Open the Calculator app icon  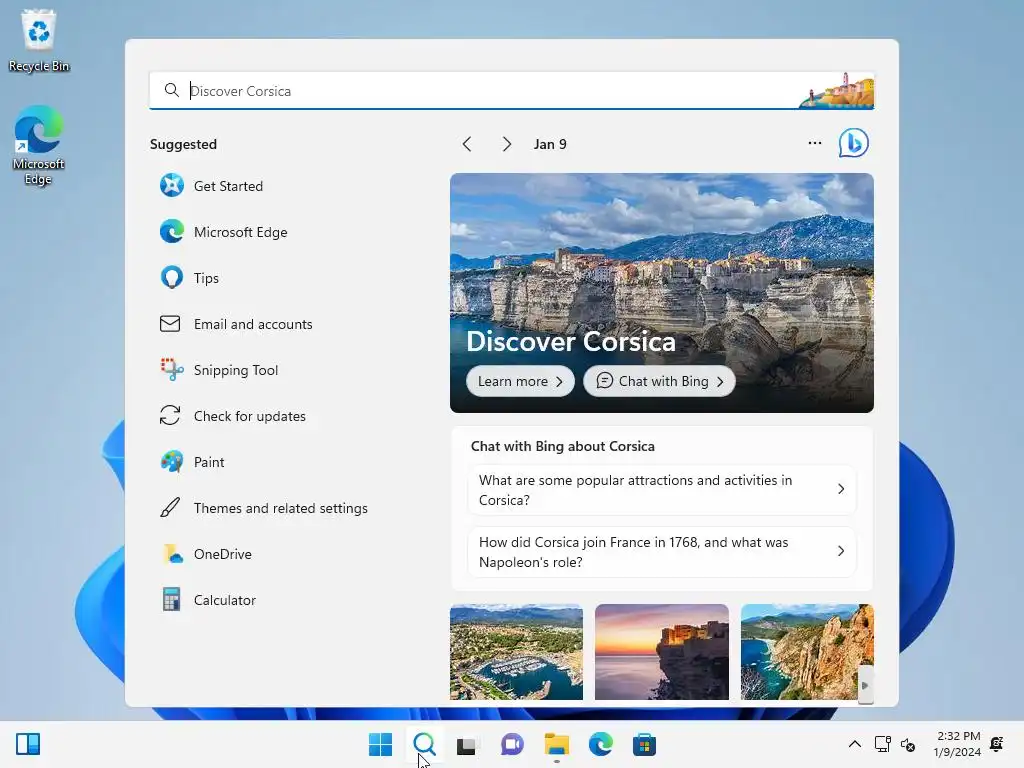click(171, 600)
